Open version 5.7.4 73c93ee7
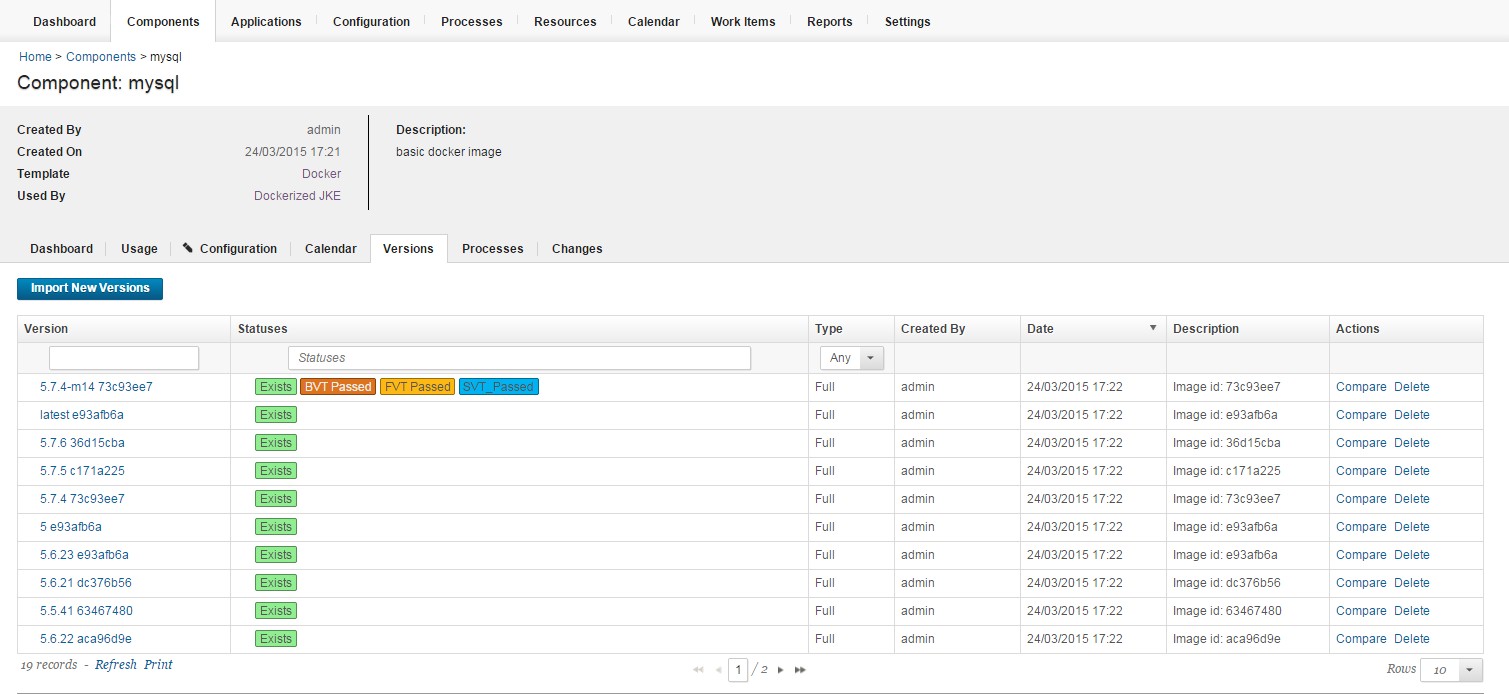1509x694 pixels. (82, 499)
